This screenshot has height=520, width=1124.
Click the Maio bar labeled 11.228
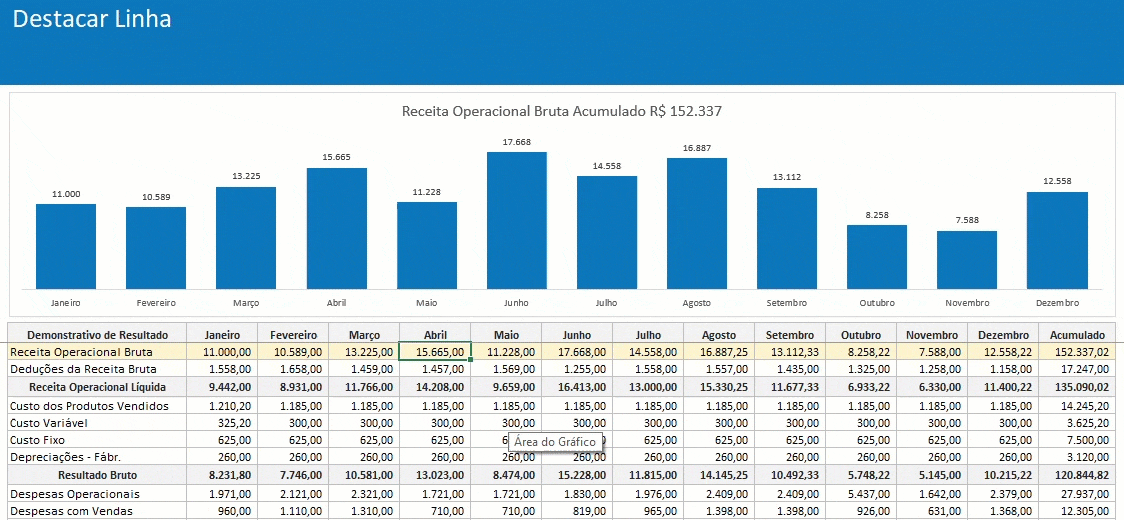[427, 245]
